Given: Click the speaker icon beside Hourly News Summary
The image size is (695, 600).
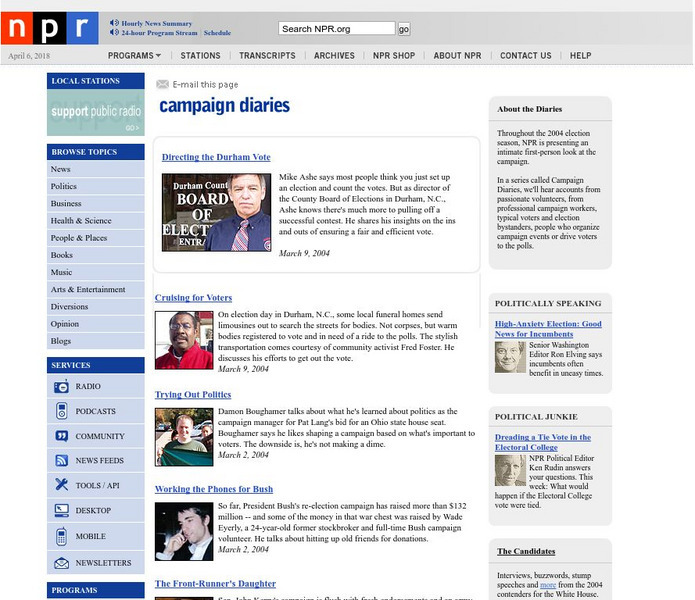Looking at the screenshot, I should (114, 23).
